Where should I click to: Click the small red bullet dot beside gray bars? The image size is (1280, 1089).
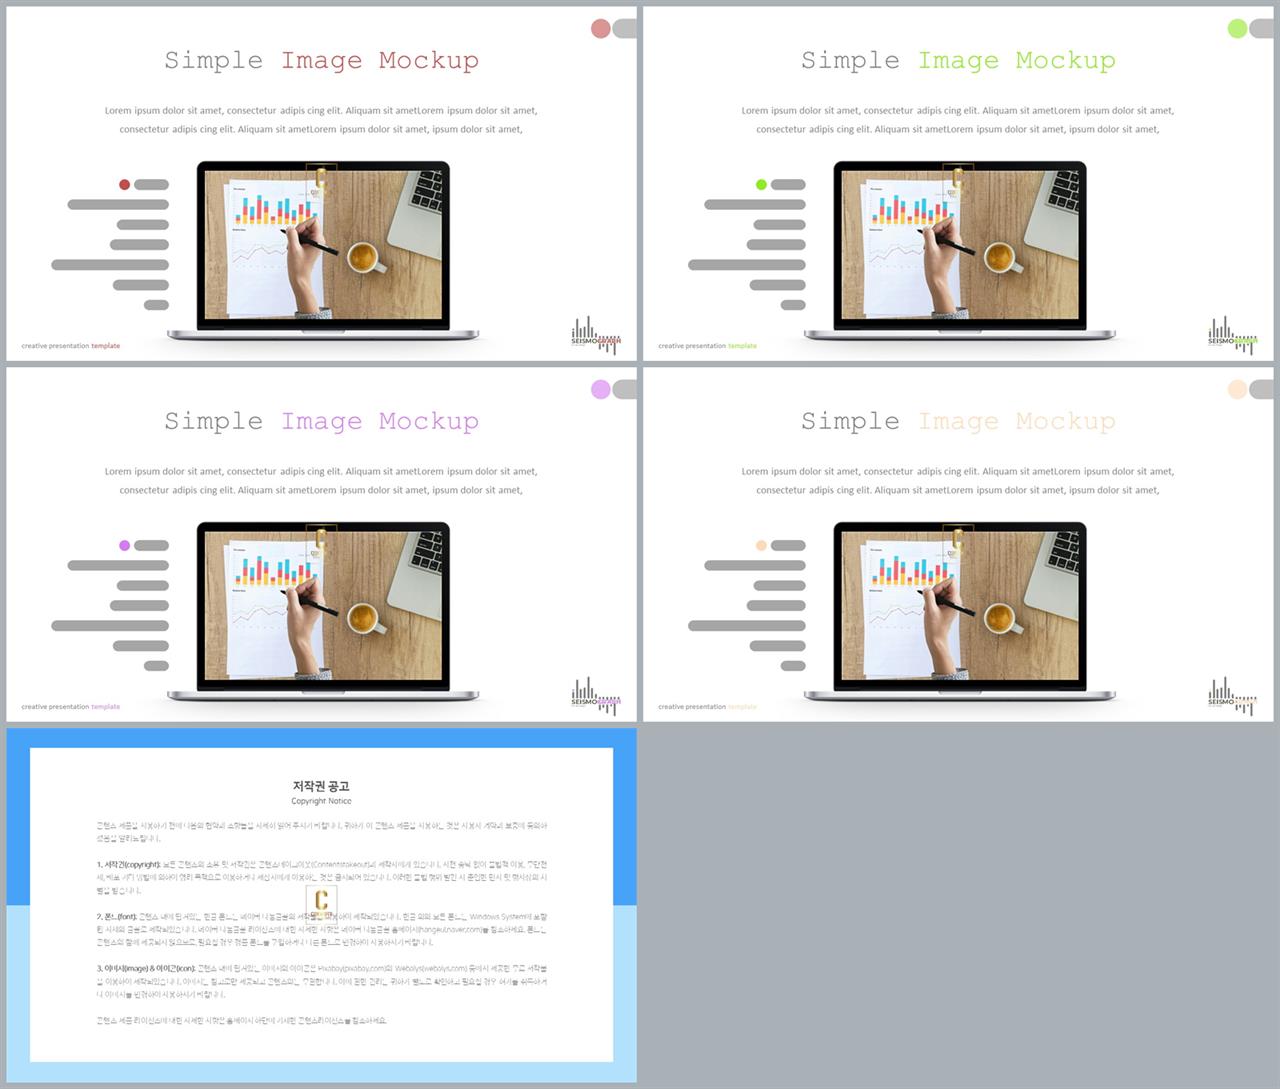[125, 185]
